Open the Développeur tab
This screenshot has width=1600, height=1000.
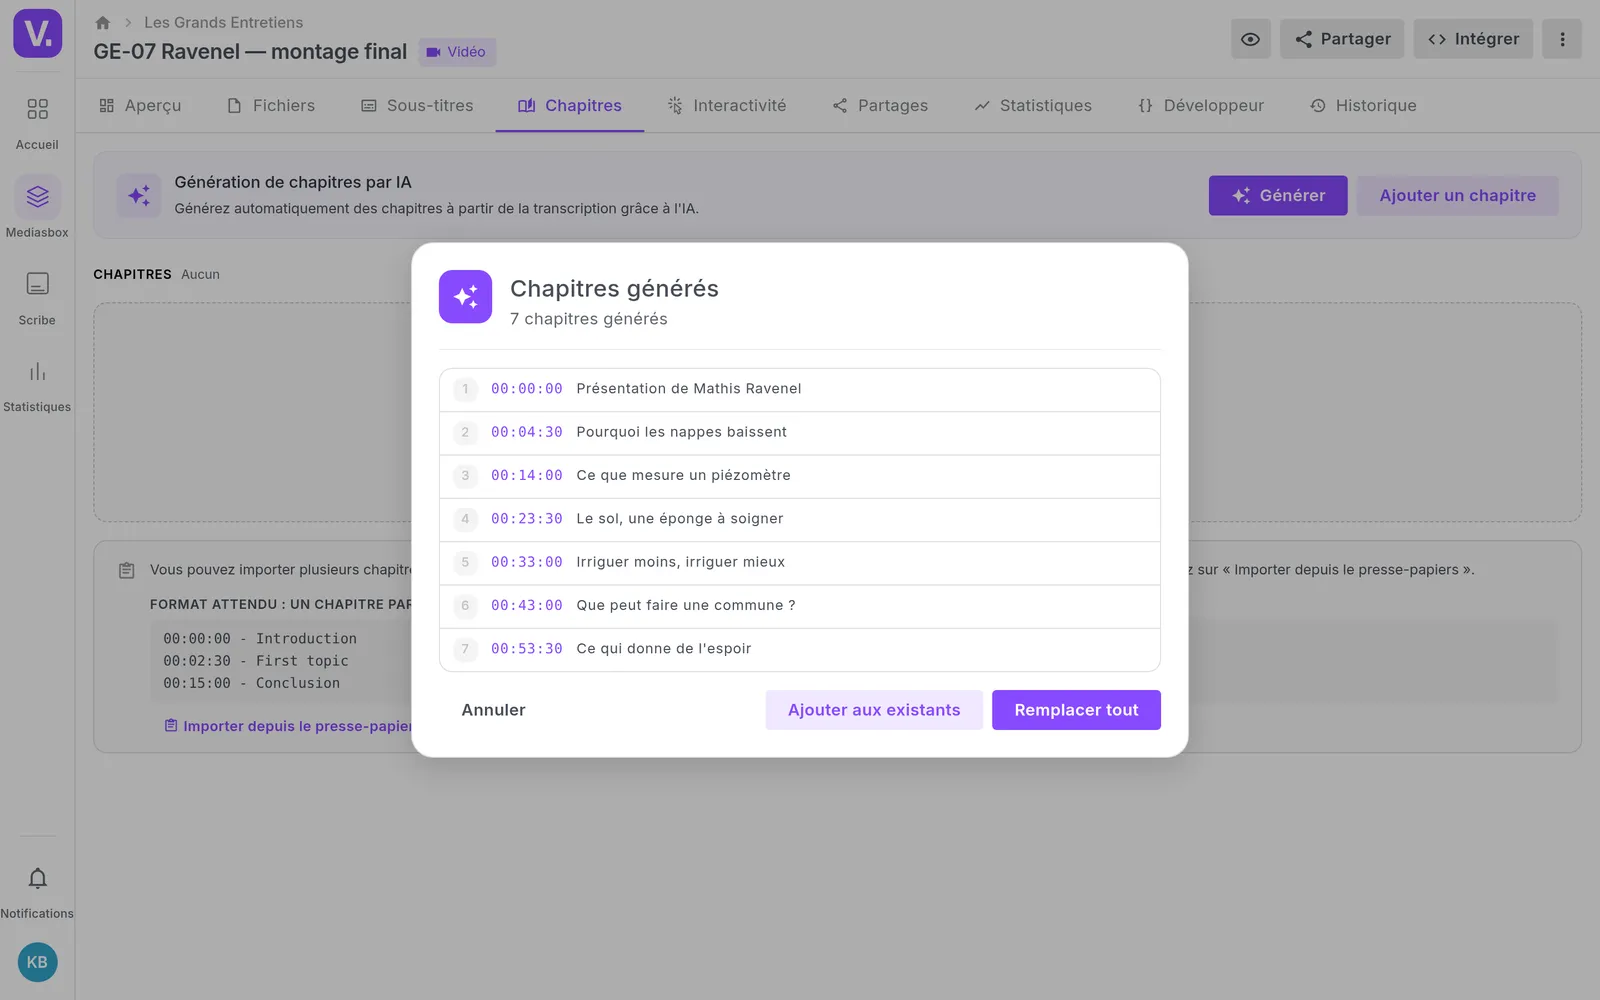pos(1201,105)
